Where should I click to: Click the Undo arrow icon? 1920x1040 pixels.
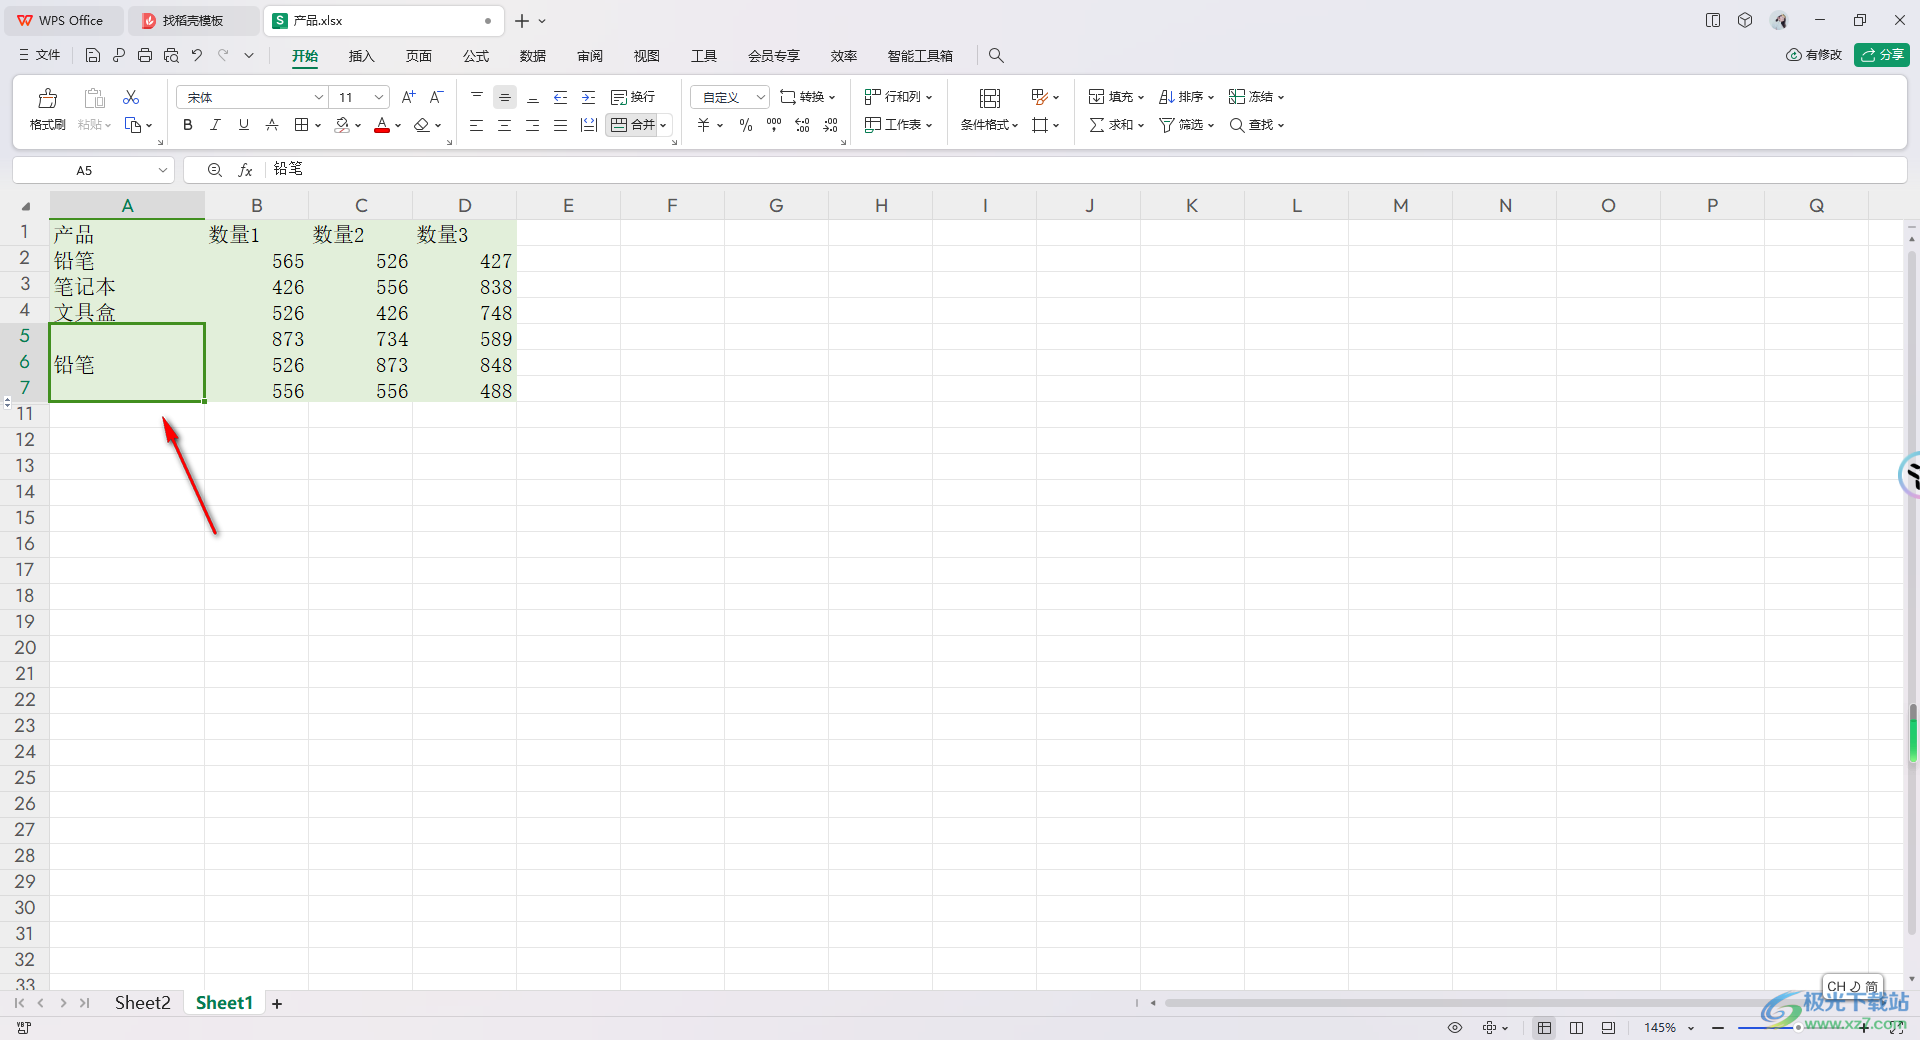(197, 55)
